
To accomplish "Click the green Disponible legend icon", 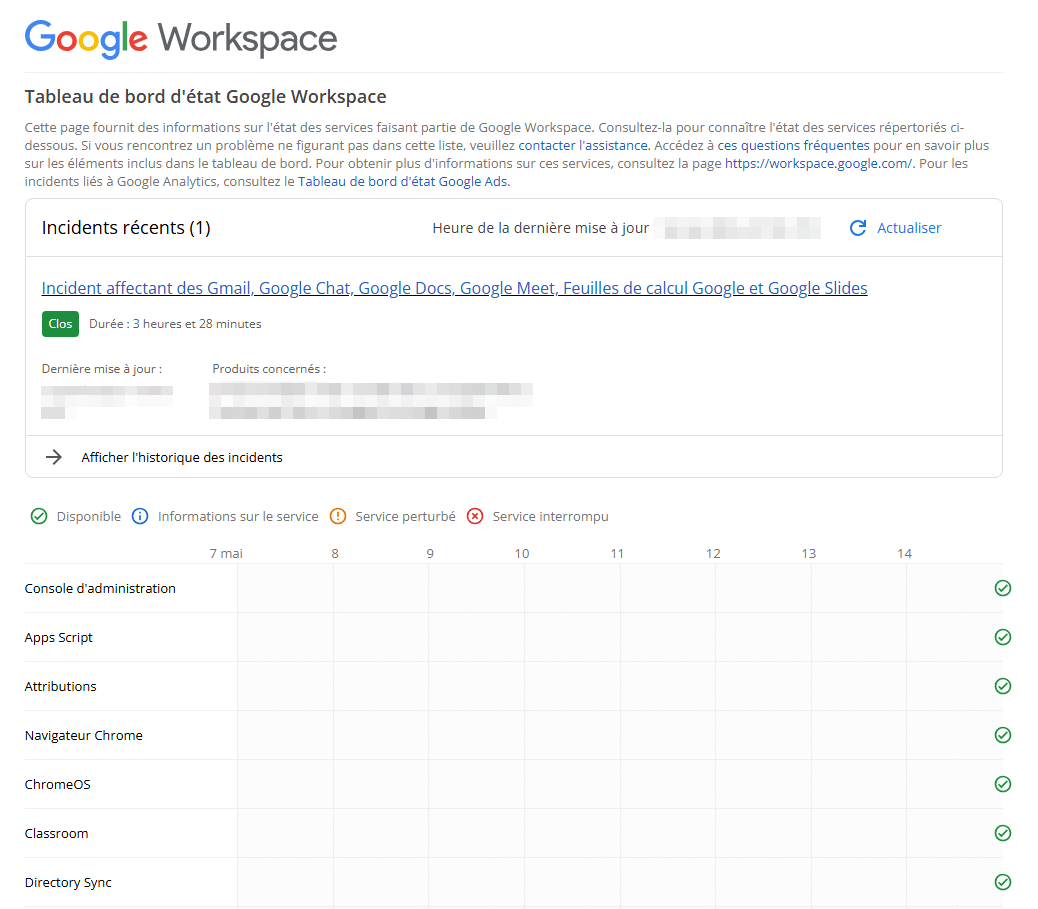I will tap(39, 516).
